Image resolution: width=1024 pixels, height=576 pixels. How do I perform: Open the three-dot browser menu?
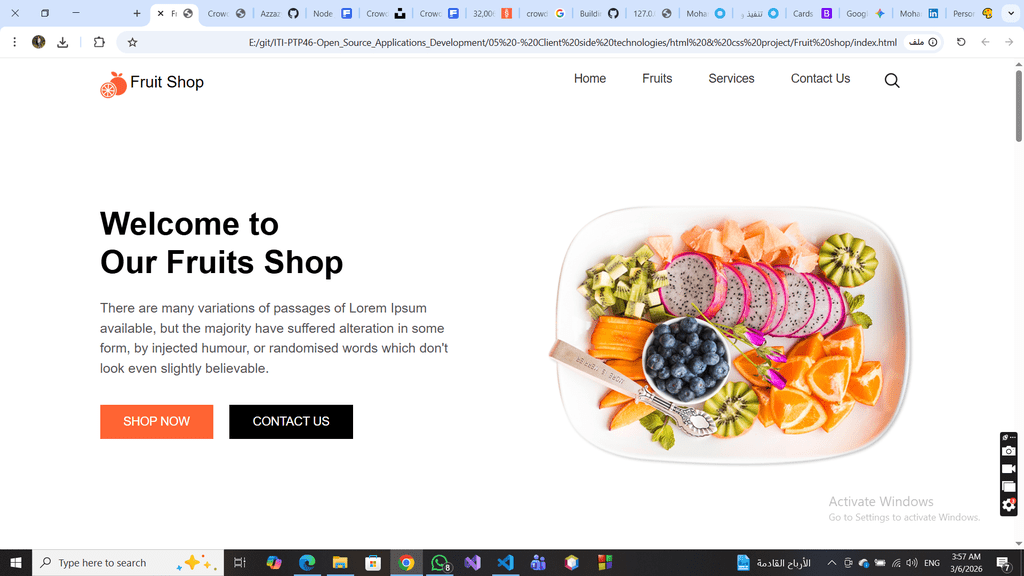tap(14, 42)
